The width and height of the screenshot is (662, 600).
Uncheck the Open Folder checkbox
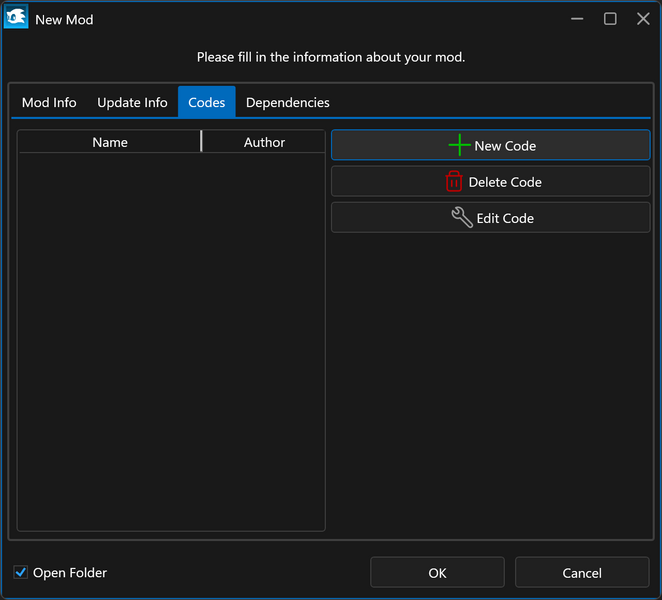[x=21, y=572]
